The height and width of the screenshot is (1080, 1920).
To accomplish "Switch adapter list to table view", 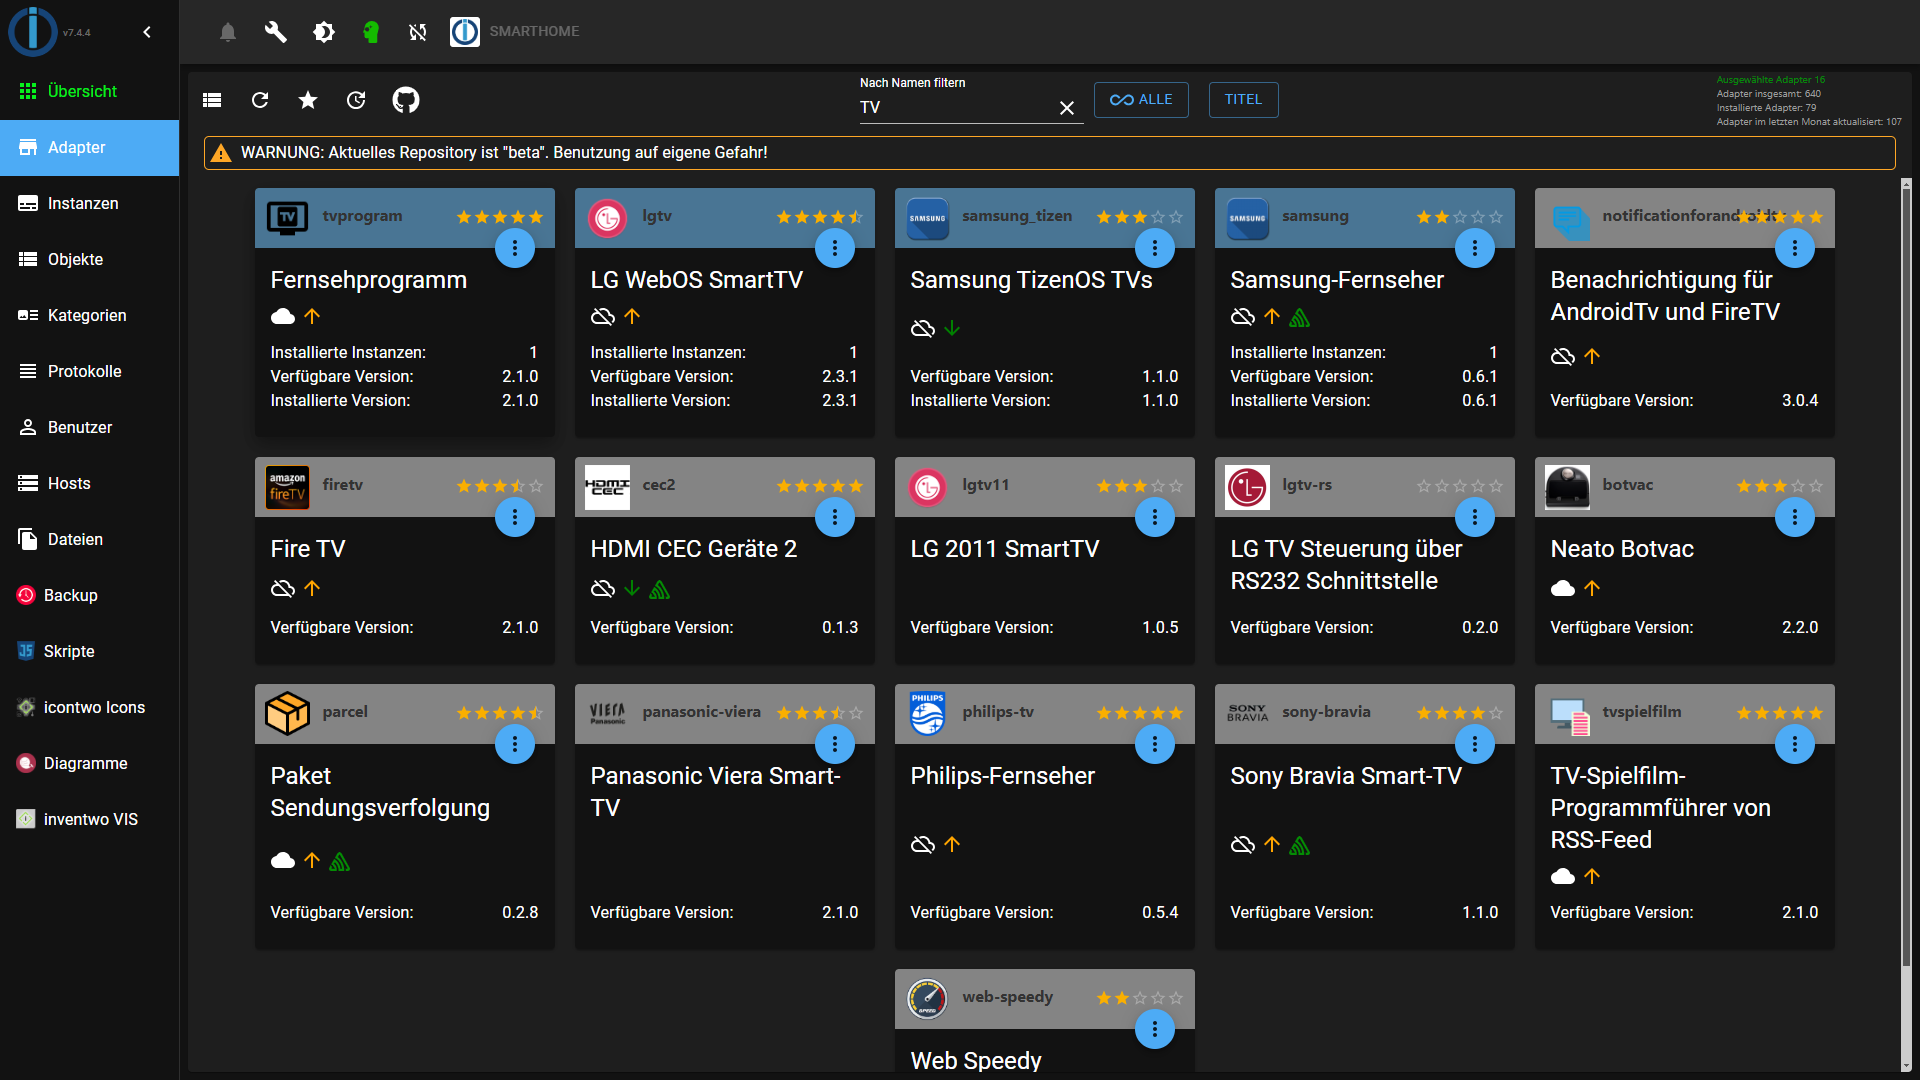I will point(212,100).
